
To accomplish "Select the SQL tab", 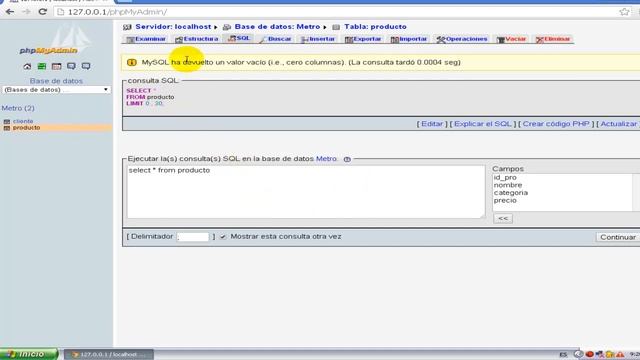I will tap(239, 38).
